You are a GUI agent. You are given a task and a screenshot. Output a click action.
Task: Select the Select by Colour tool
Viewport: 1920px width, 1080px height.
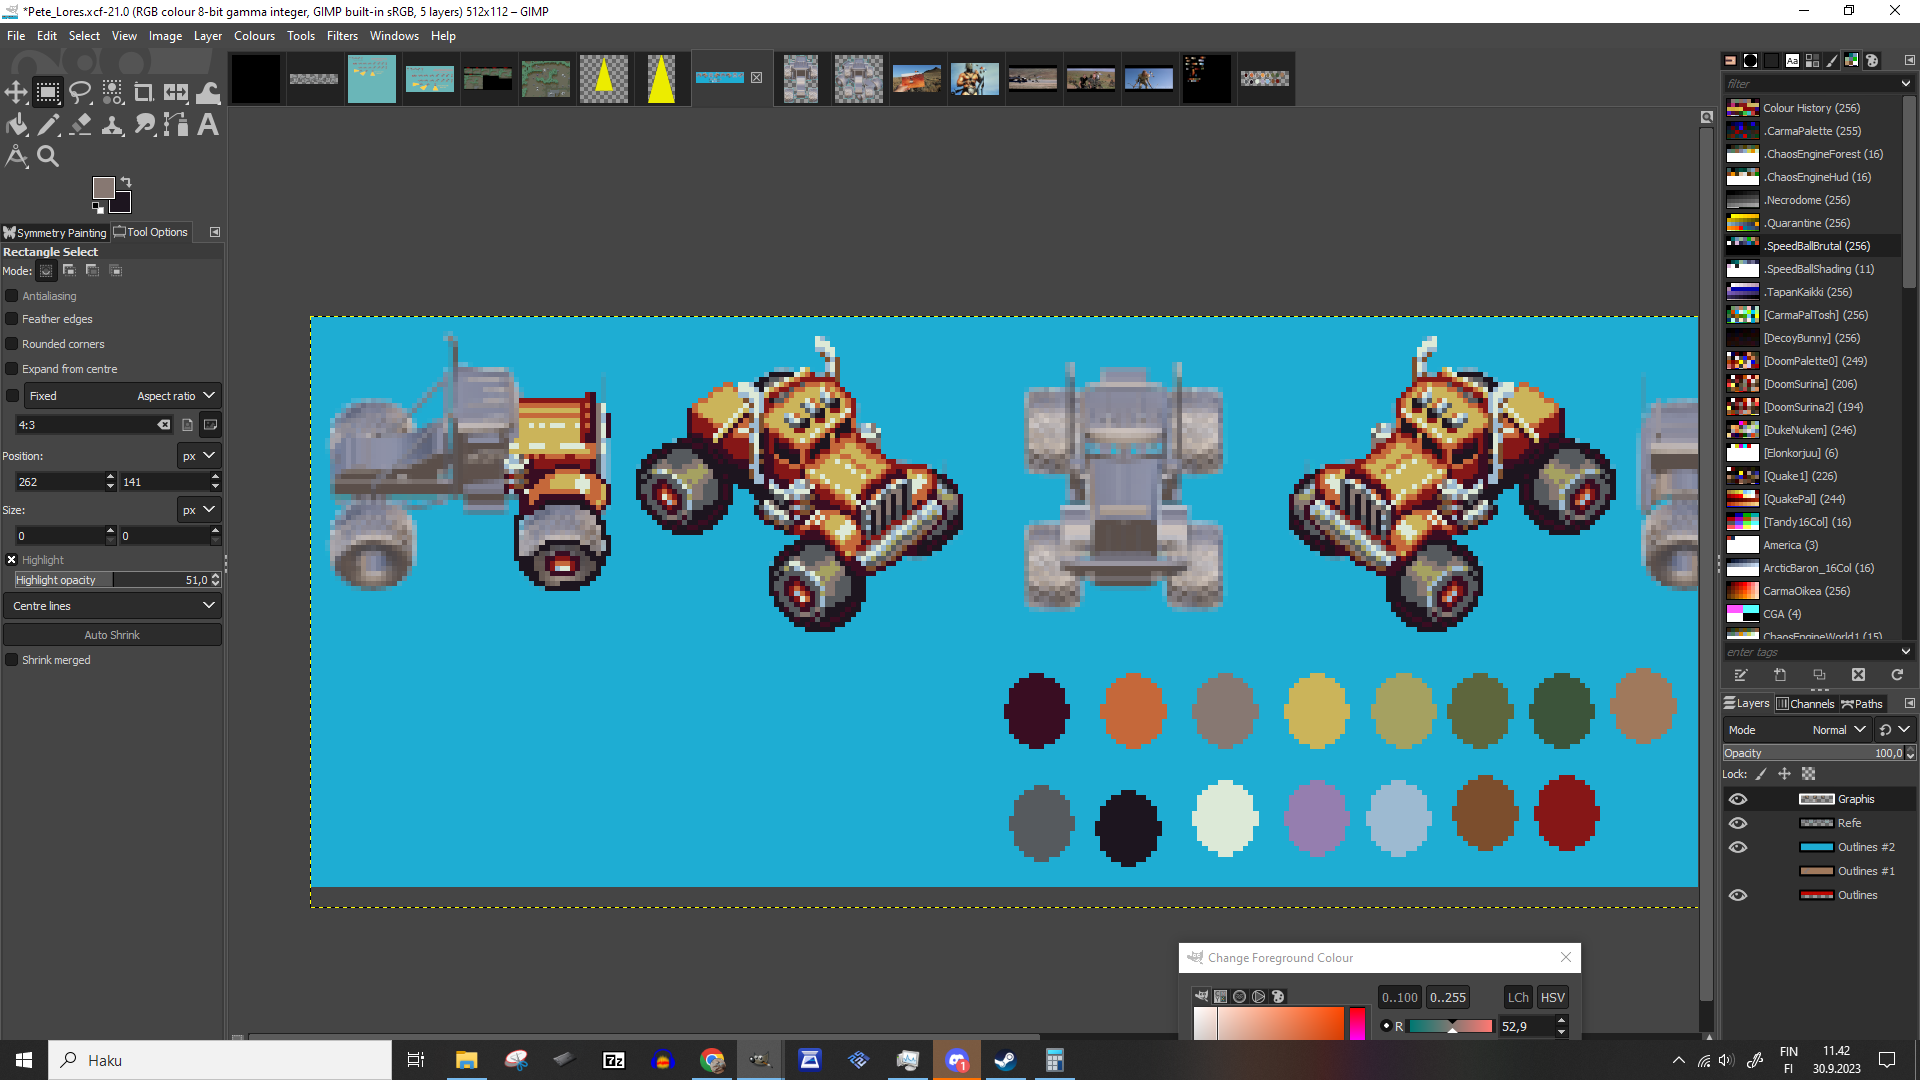click(x=112, y=93)
